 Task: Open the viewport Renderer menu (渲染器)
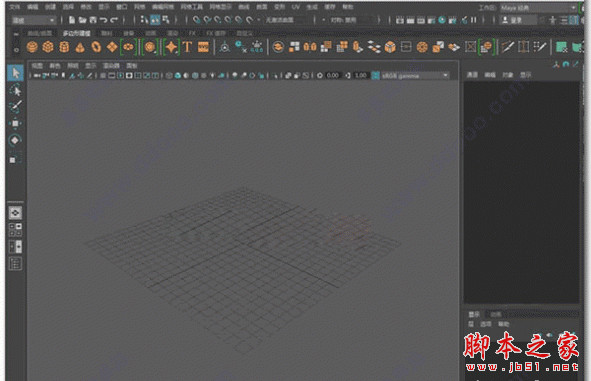pyautogui.click(x=111, y=66)
